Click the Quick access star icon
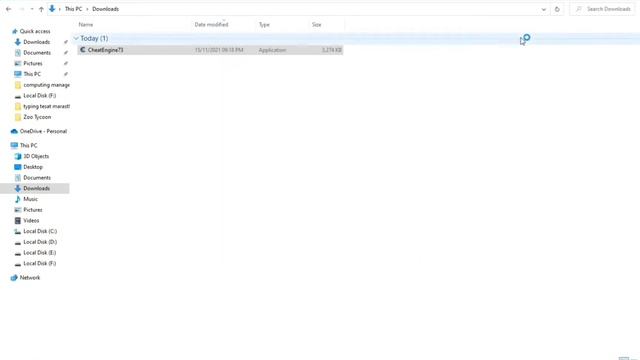The height and width of the screenshot is (360, 640). tap(14, 31)
